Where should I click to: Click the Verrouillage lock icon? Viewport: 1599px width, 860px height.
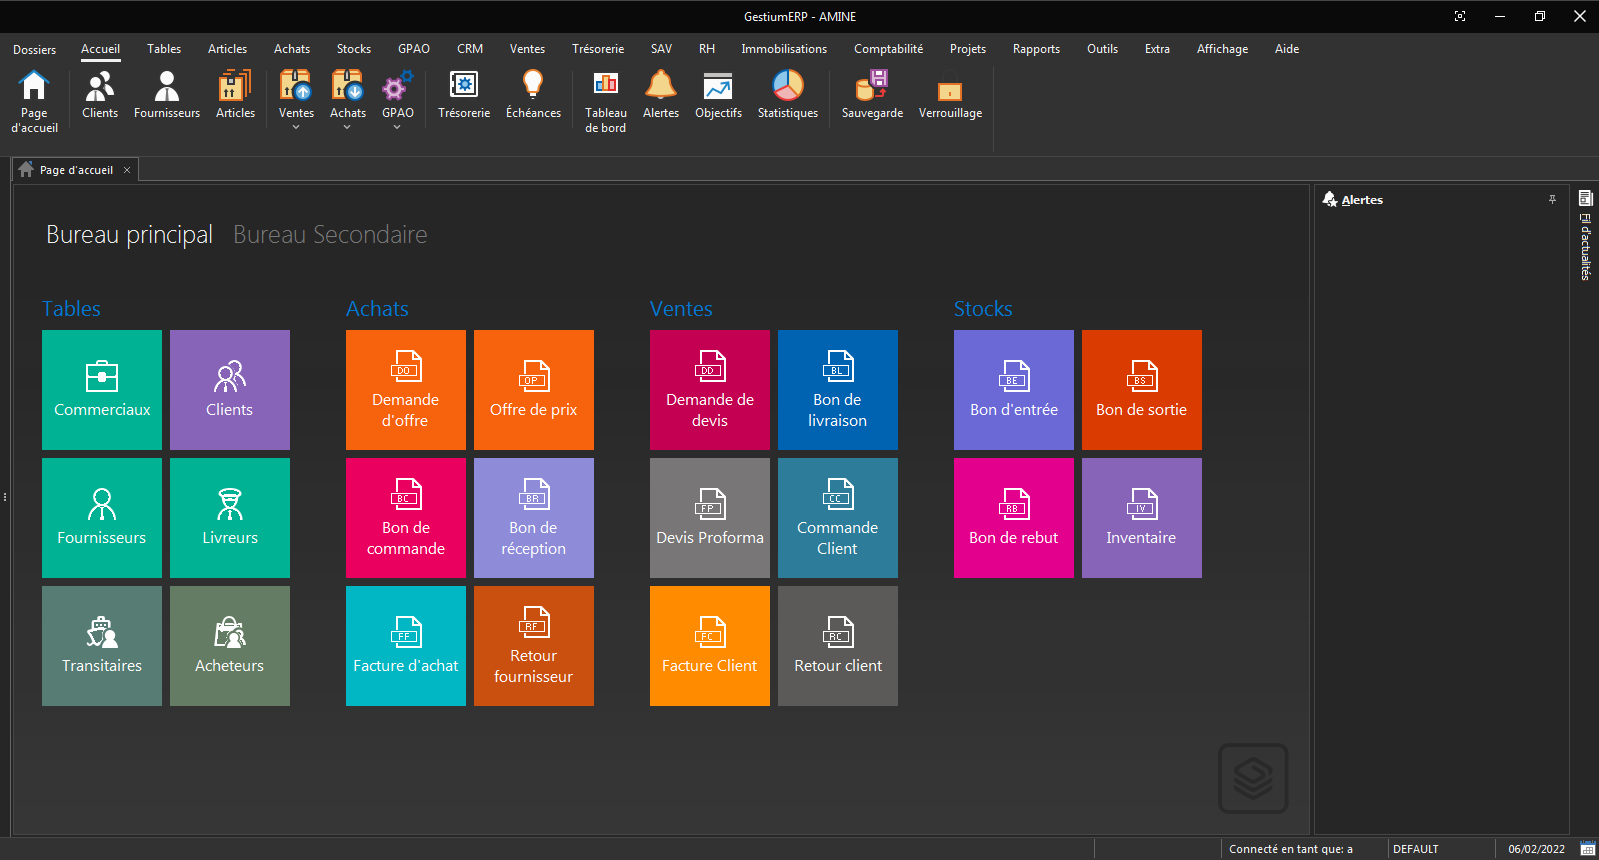point(950,95)
